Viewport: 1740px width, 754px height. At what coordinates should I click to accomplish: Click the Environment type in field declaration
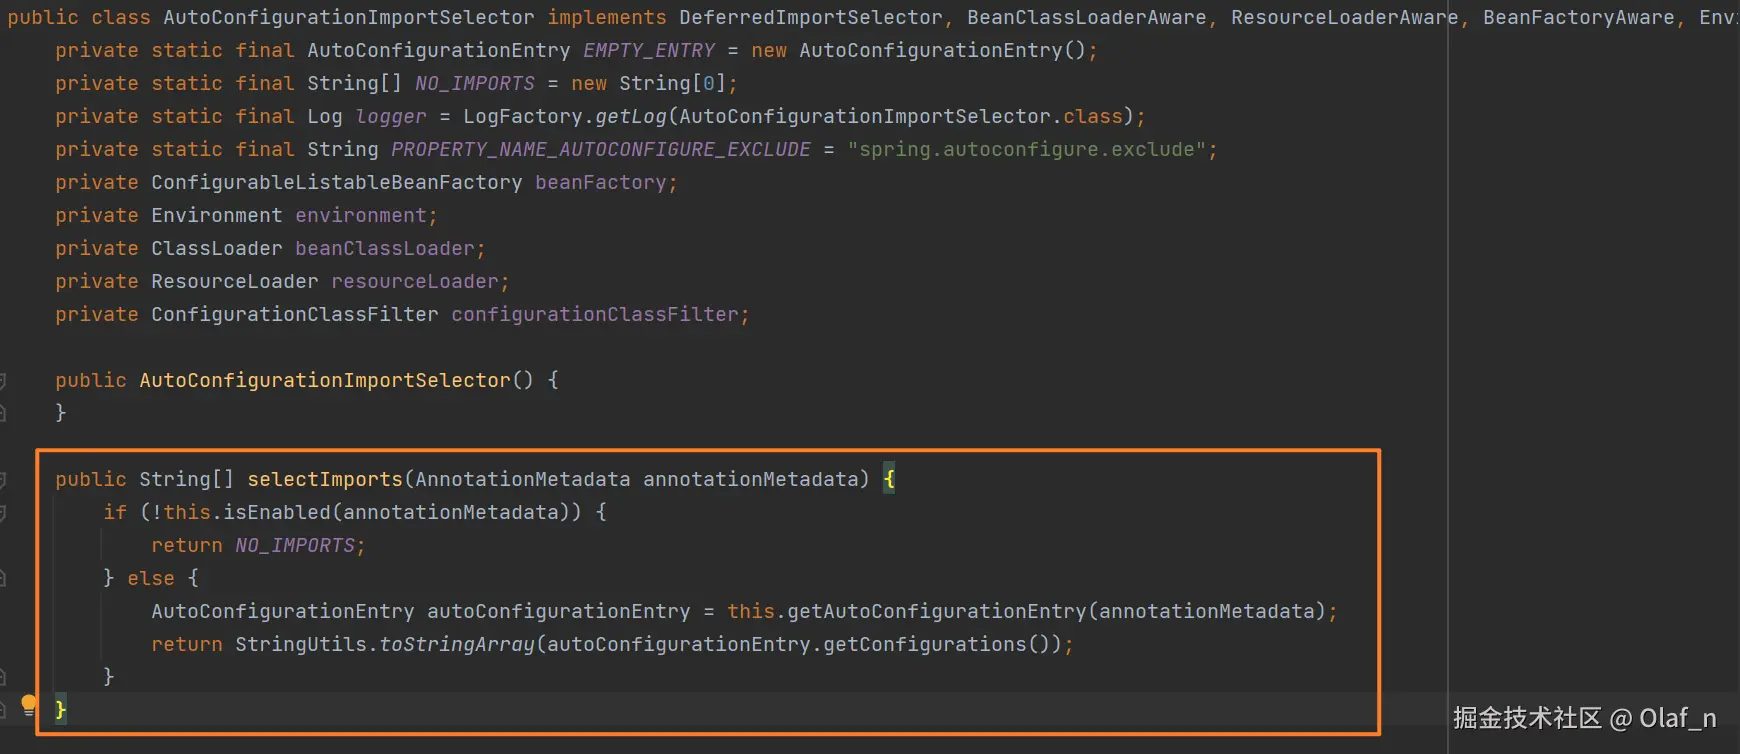(217, 215)
